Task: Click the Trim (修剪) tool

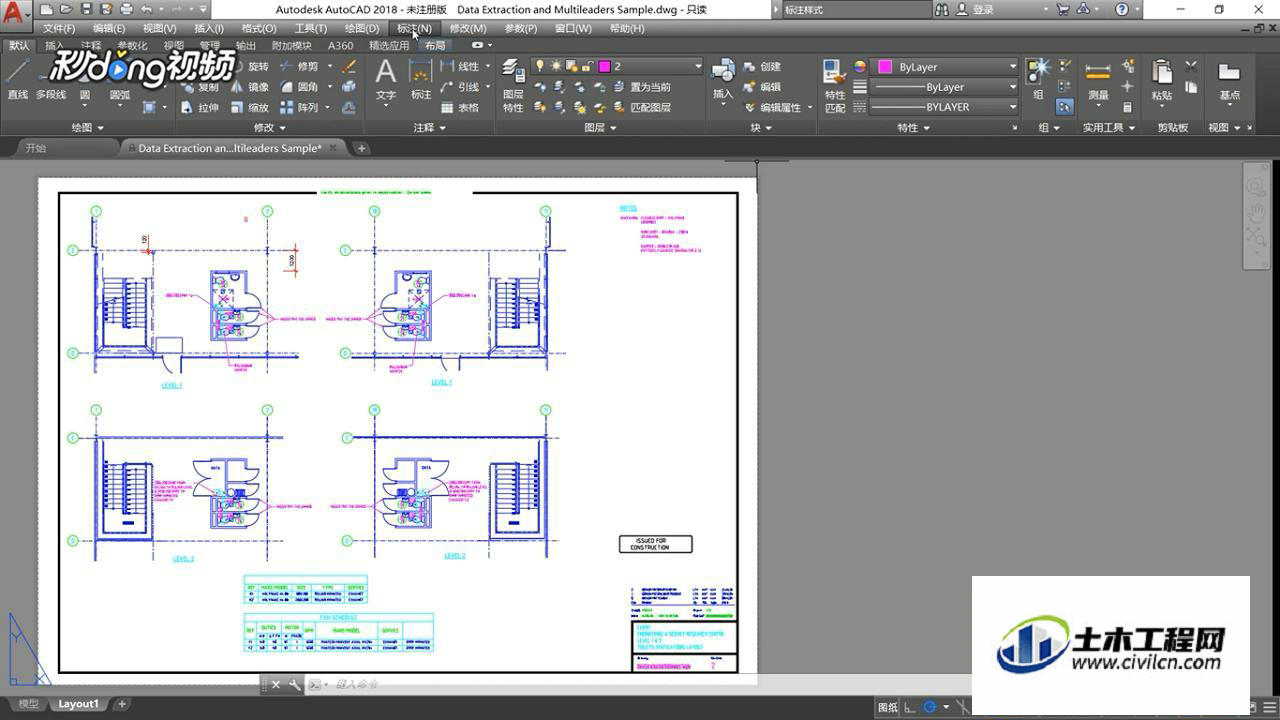Action: [x=299, y=66]
